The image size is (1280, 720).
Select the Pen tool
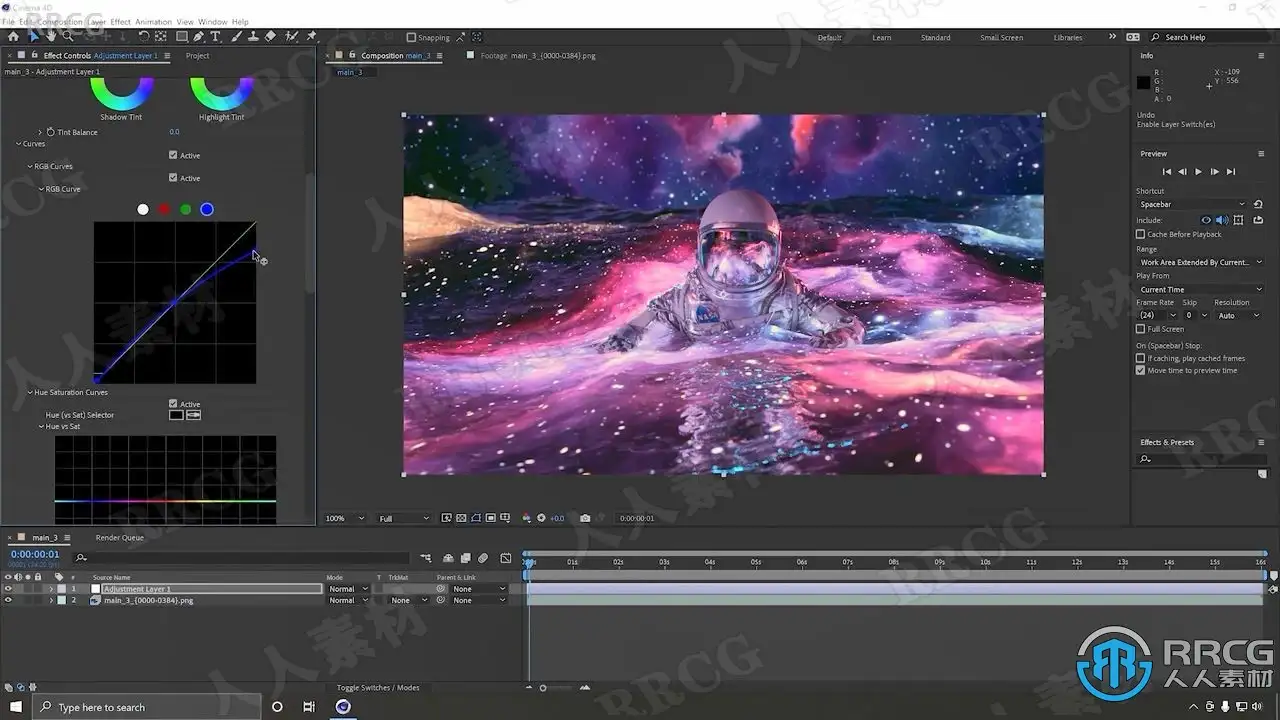tap(199, 37)
